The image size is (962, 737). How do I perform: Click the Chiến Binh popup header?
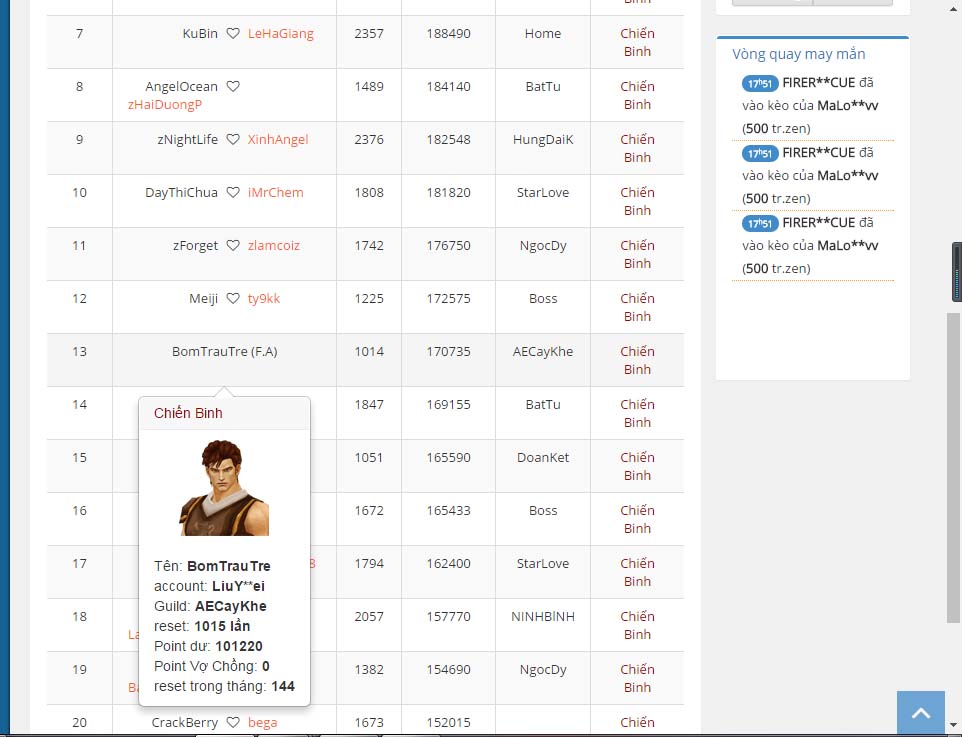point(188,413)
